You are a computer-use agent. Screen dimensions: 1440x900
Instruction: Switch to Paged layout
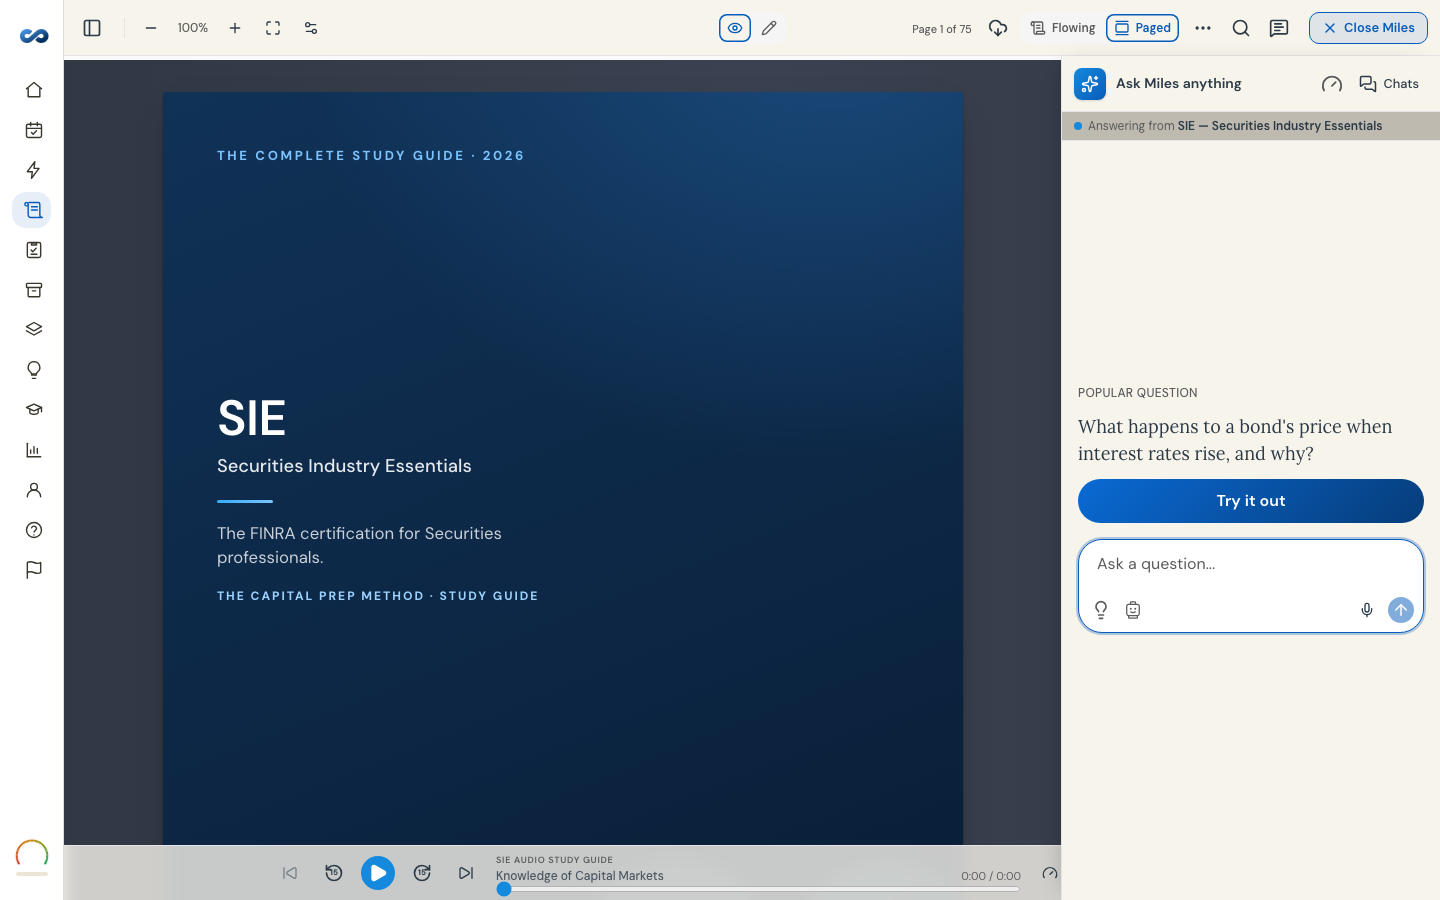tap(1142, 28)
